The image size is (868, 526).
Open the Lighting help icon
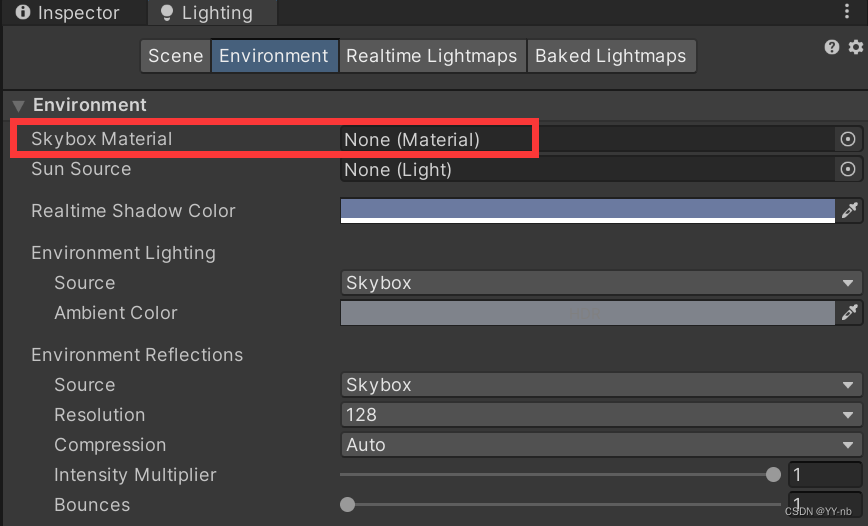pos(831,47)
